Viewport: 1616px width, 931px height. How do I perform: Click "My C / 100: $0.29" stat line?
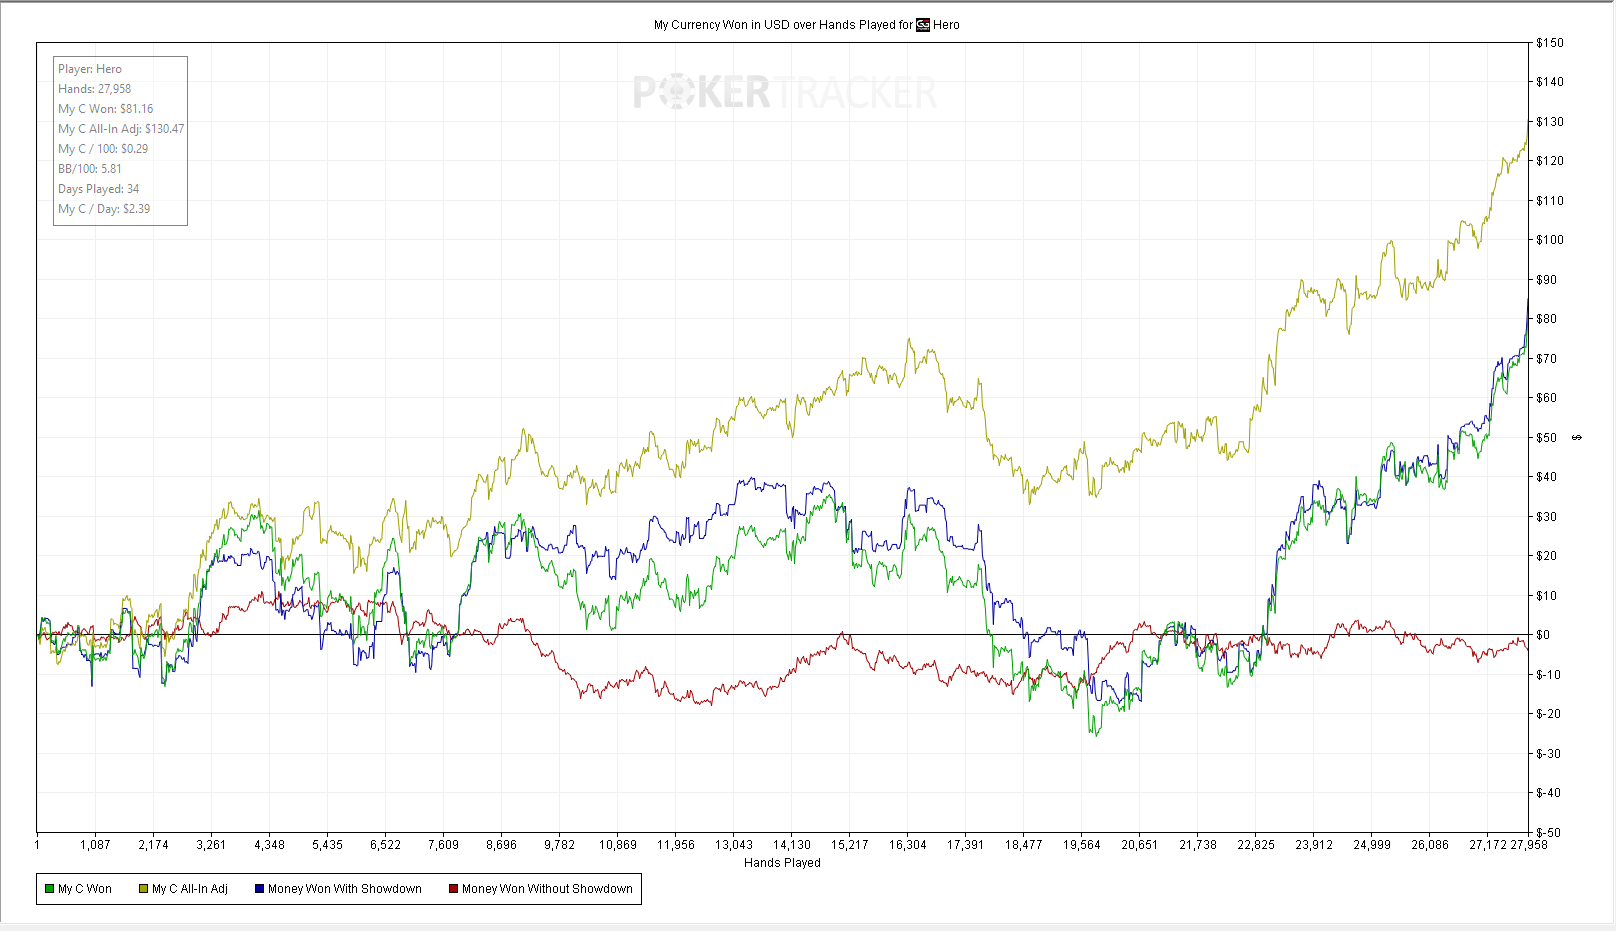(103, 149)
